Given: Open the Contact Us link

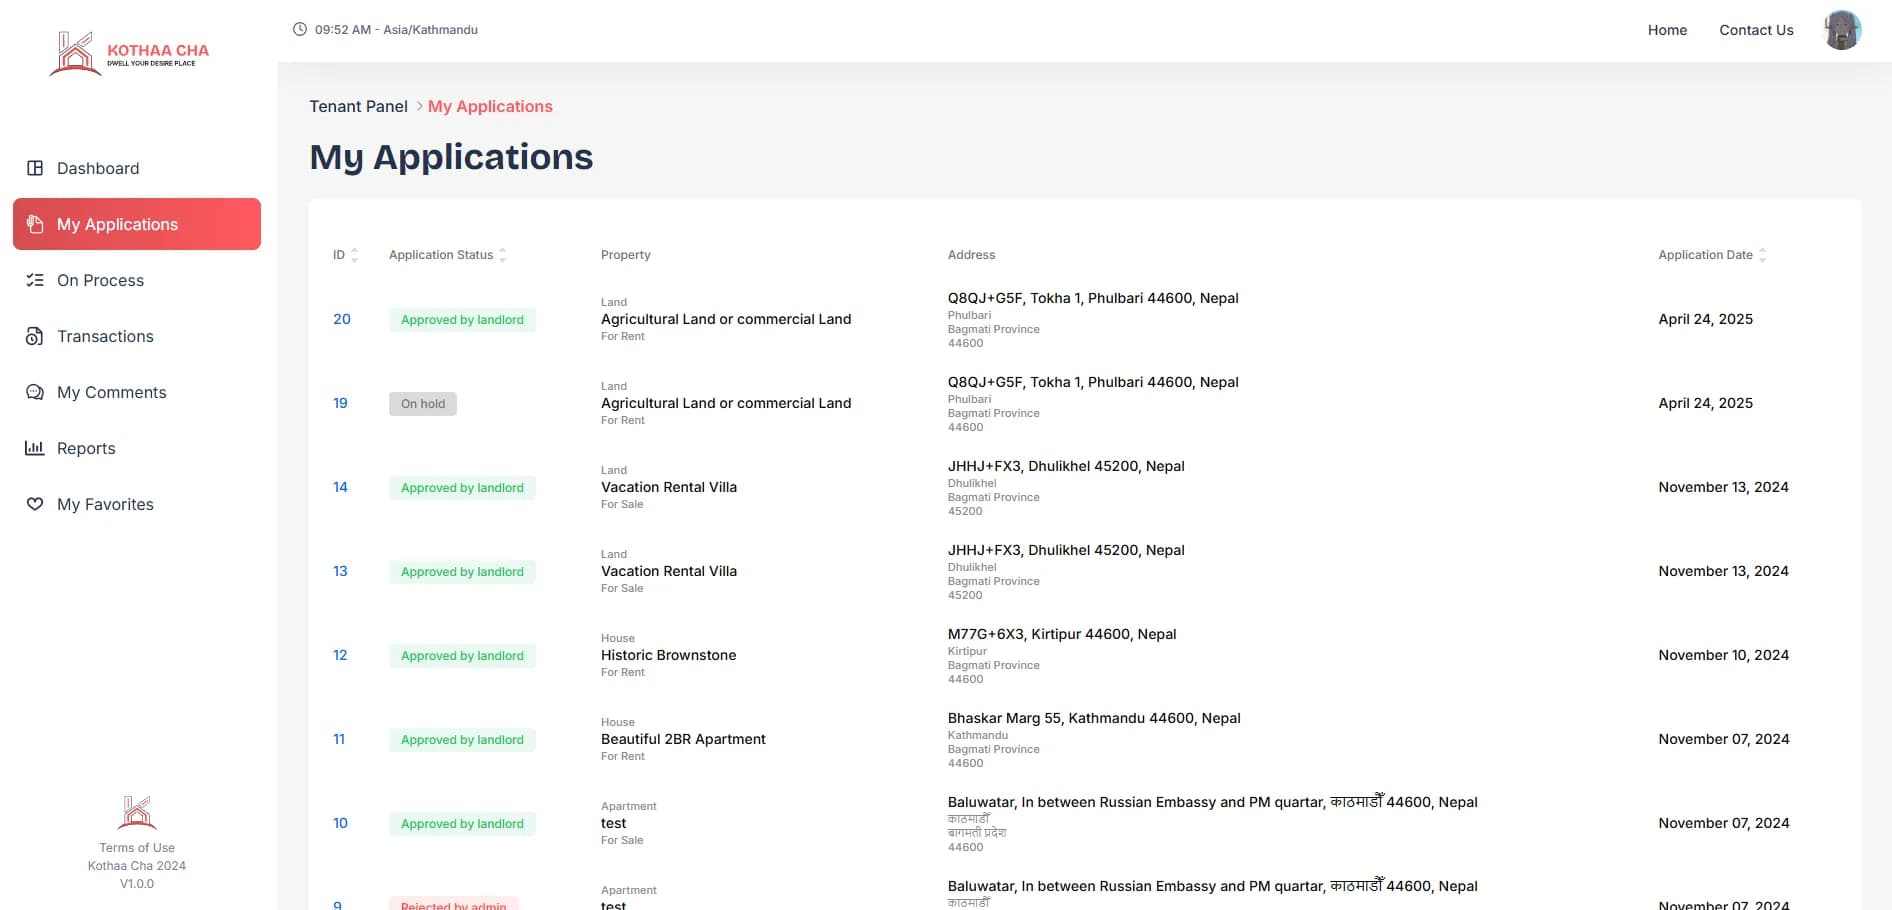Looking at the screenshot, I should point(1756,30).
